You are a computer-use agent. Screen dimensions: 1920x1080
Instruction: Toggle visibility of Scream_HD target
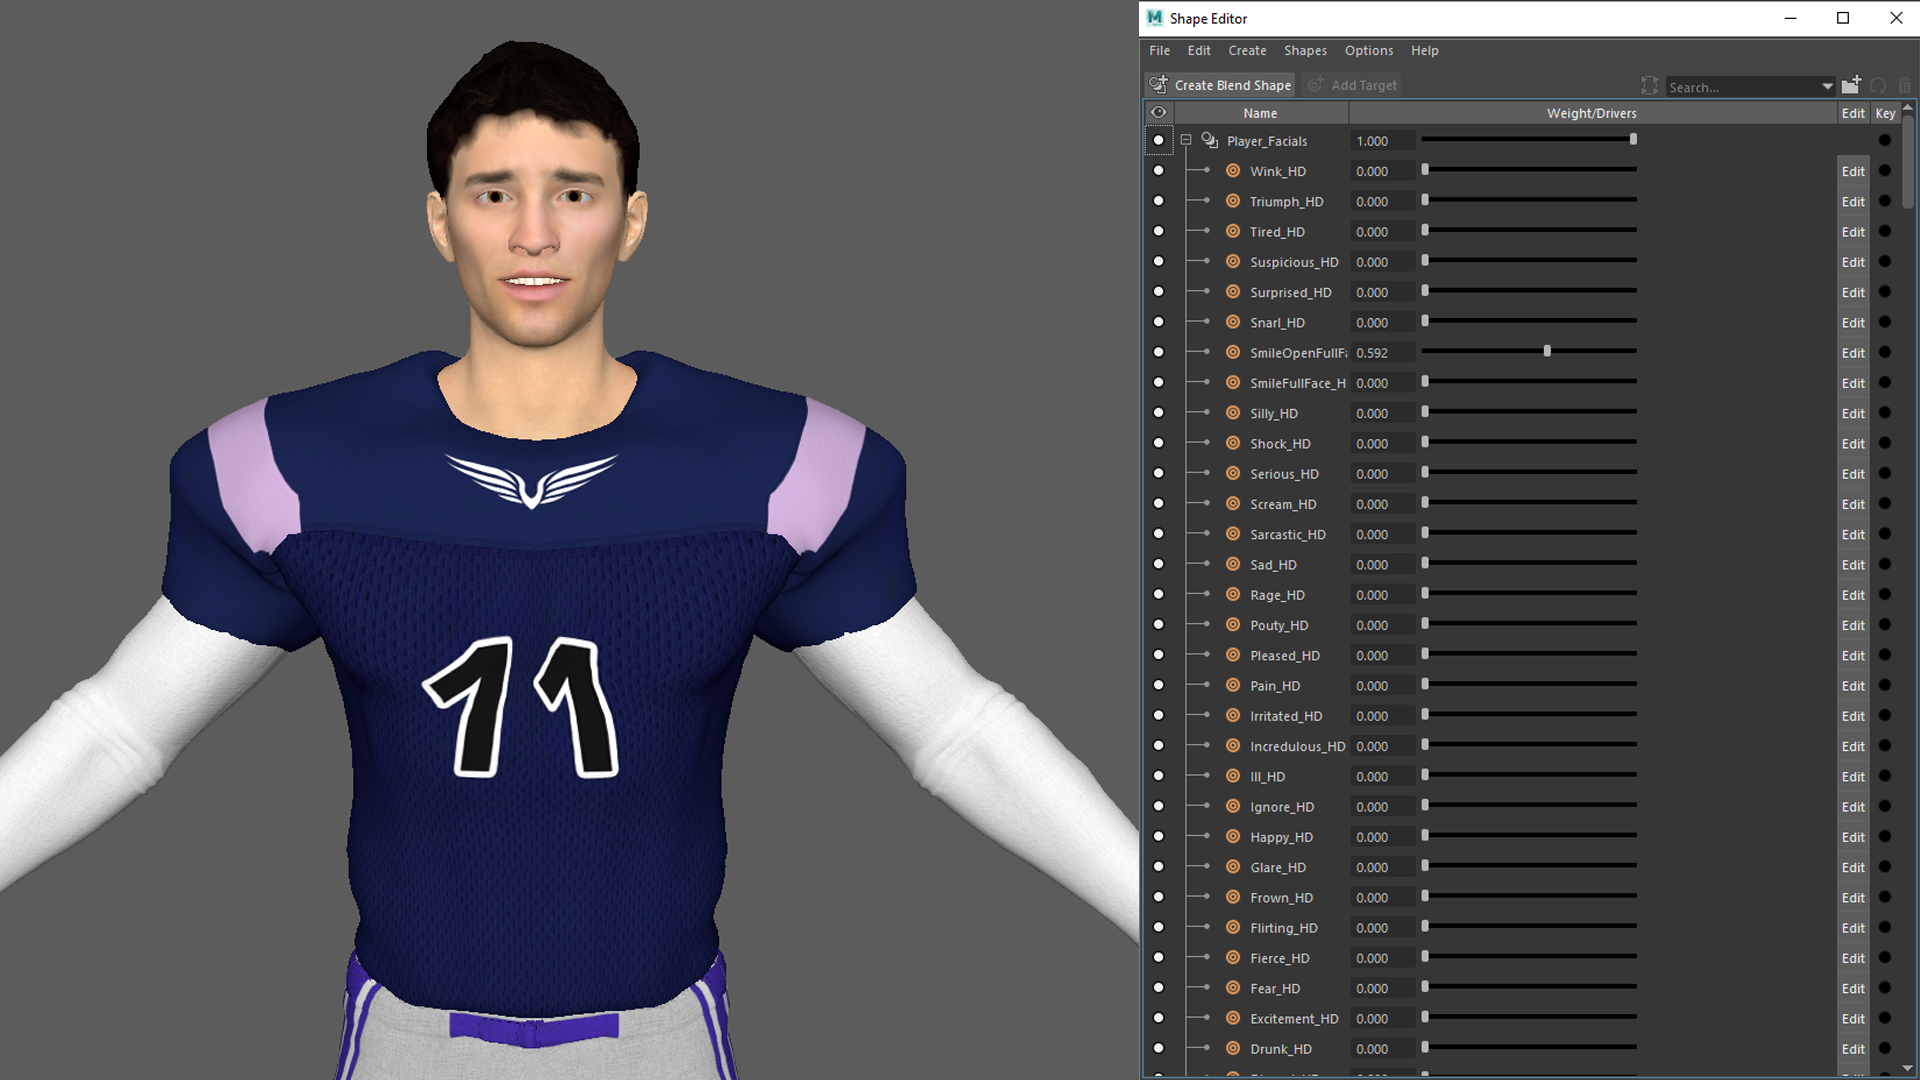(x=1158, y=504)
